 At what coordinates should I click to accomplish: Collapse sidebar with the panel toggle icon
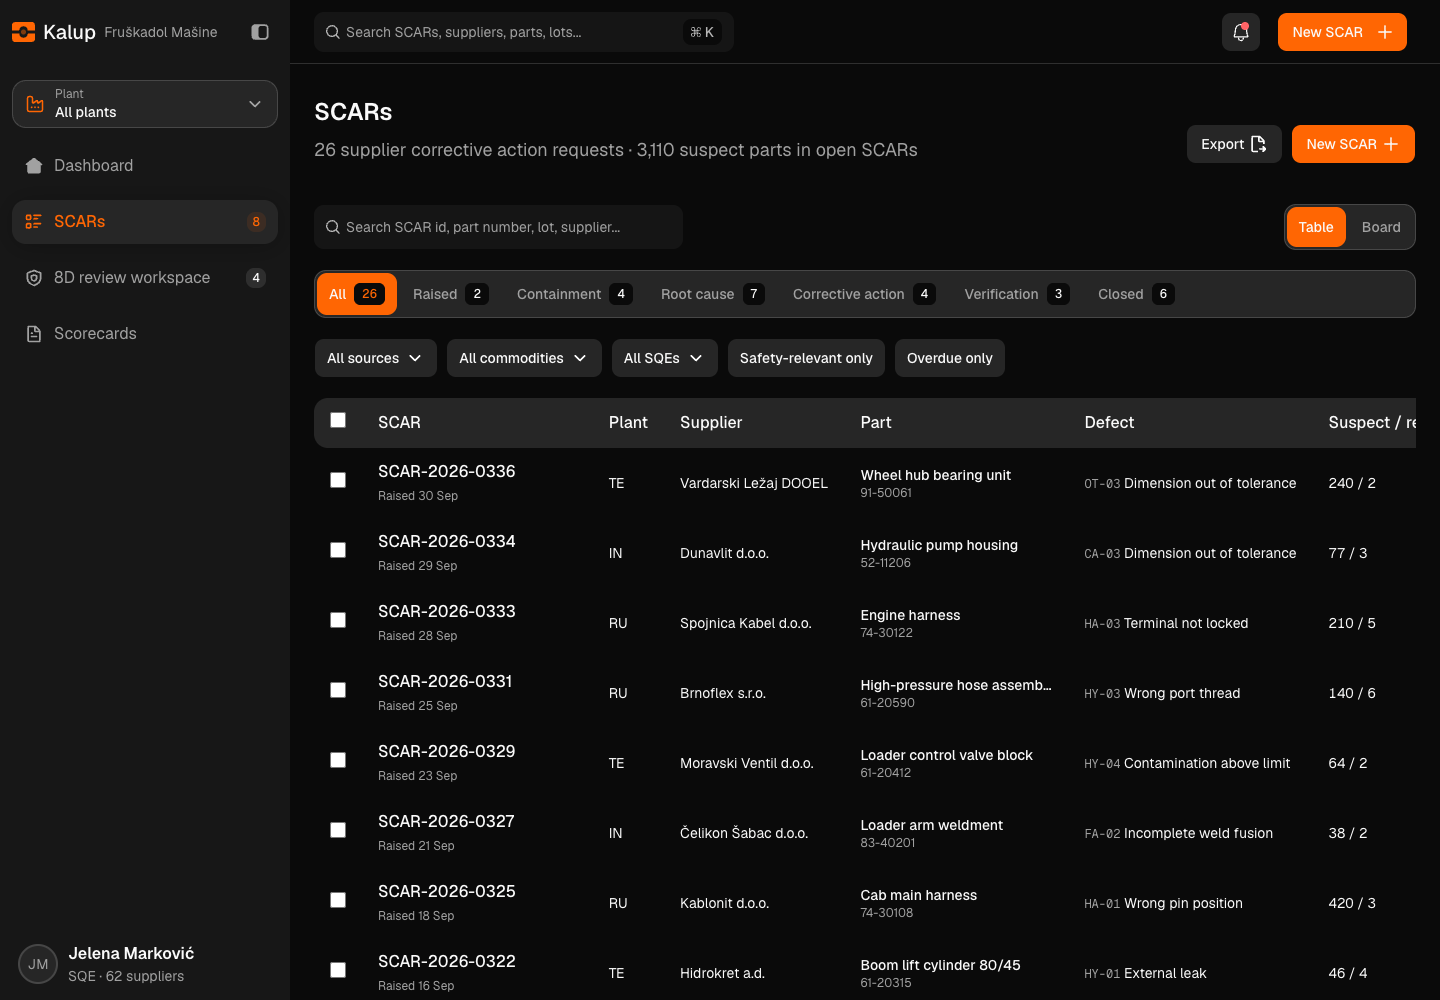260,32
